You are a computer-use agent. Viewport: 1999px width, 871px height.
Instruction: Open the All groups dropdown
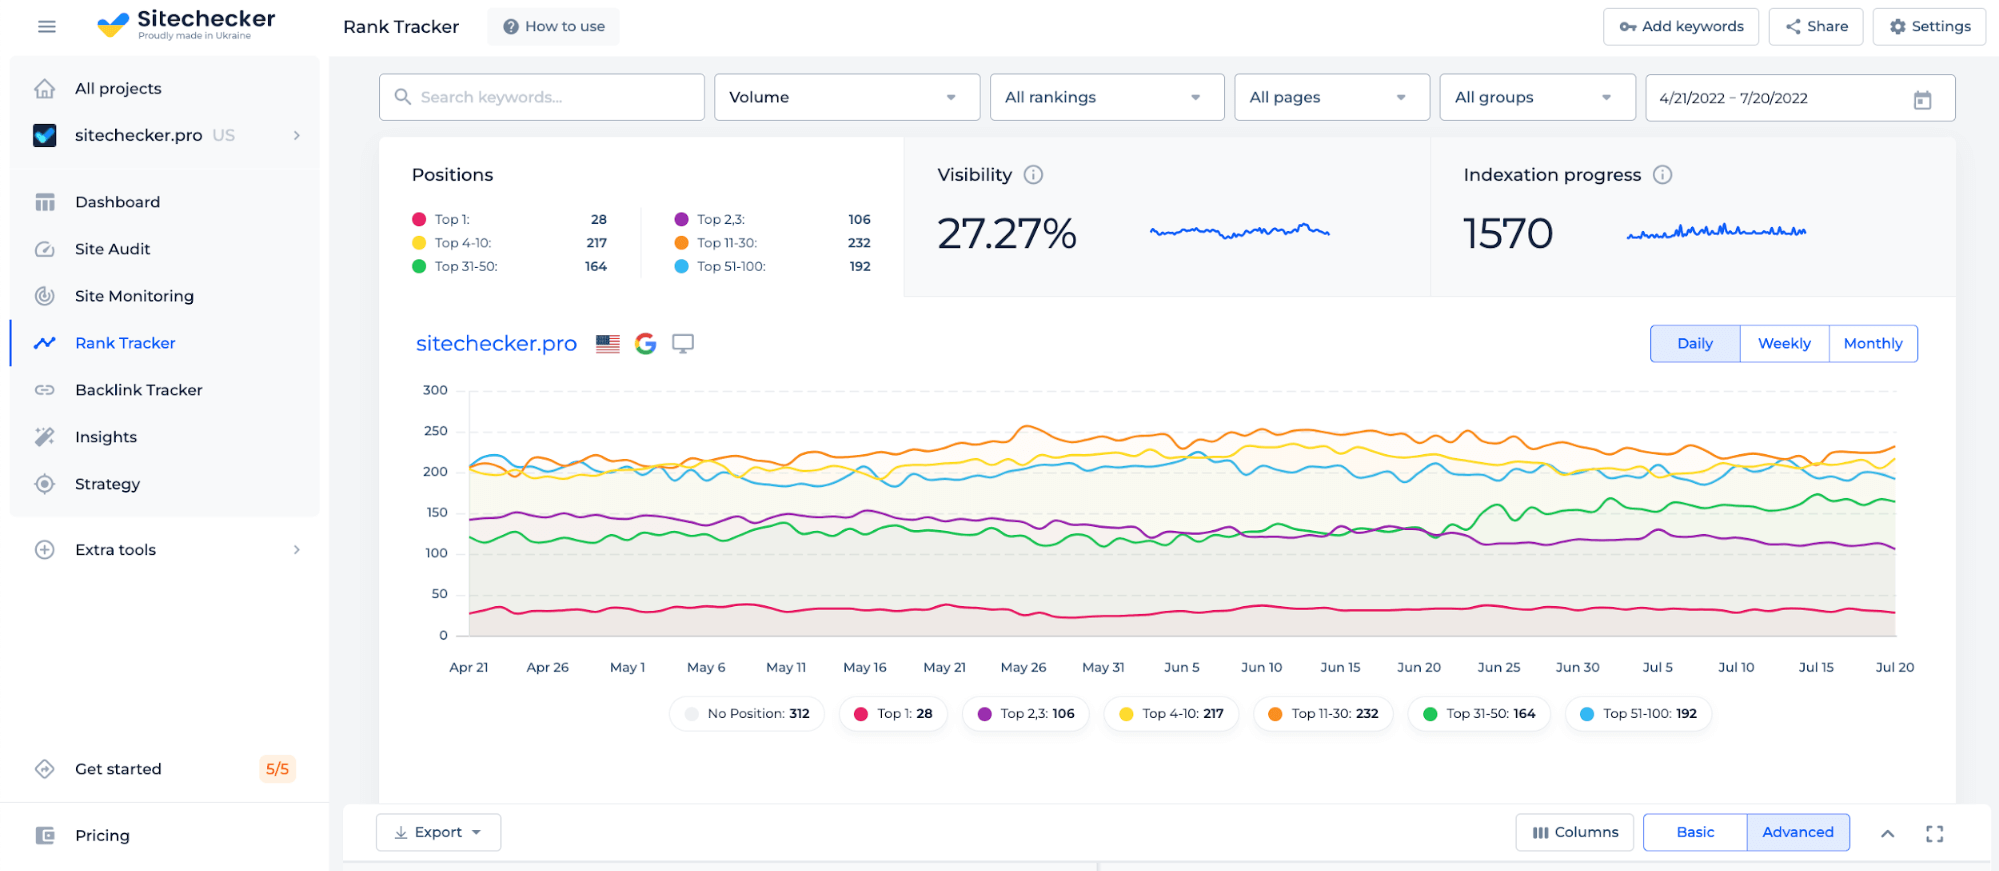click(x=1537, y=98)
